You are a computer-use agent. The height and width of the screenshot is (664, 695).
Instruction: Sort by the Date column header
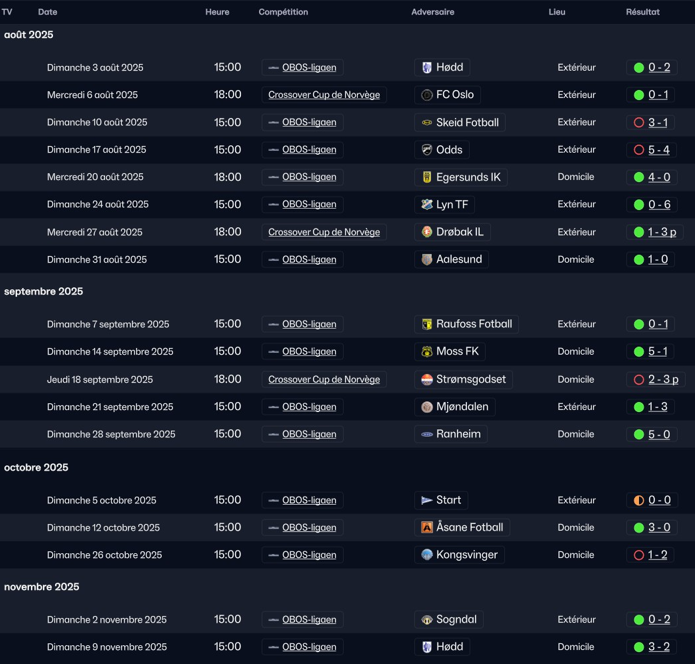(47, 12)
